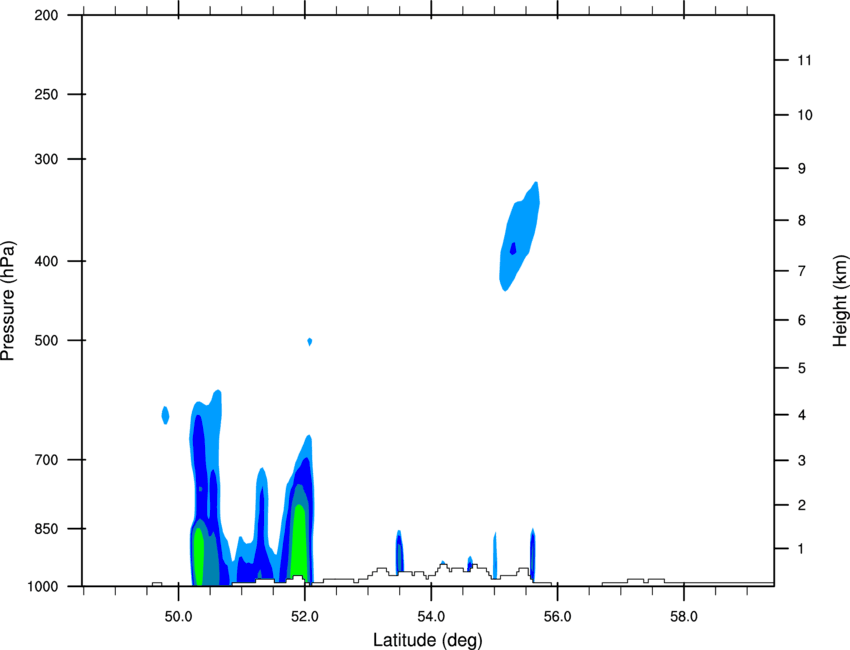
Task: Select the 500 pressure tick label
Action: [46, 340]
